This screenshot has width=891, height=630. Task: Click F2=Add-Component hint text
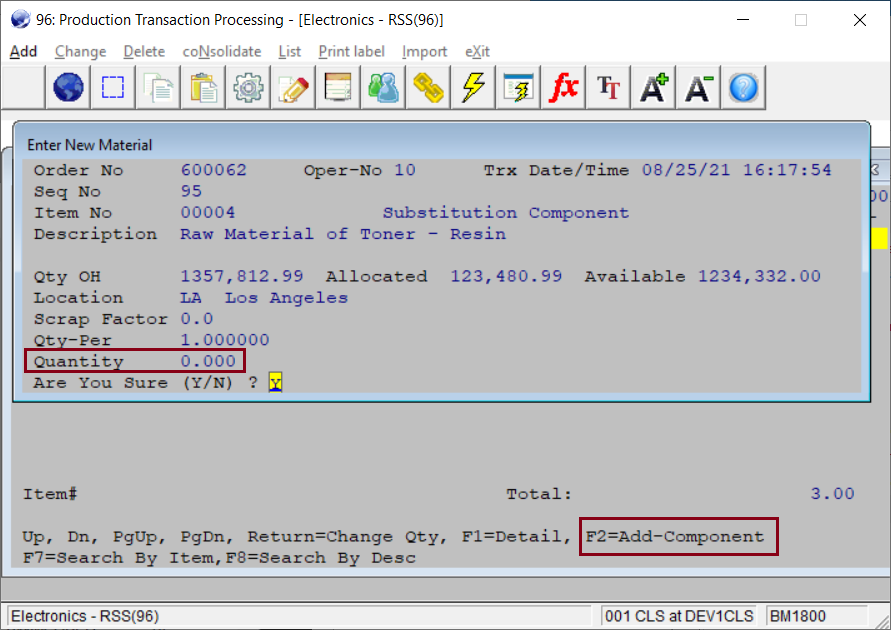point(675,536)
